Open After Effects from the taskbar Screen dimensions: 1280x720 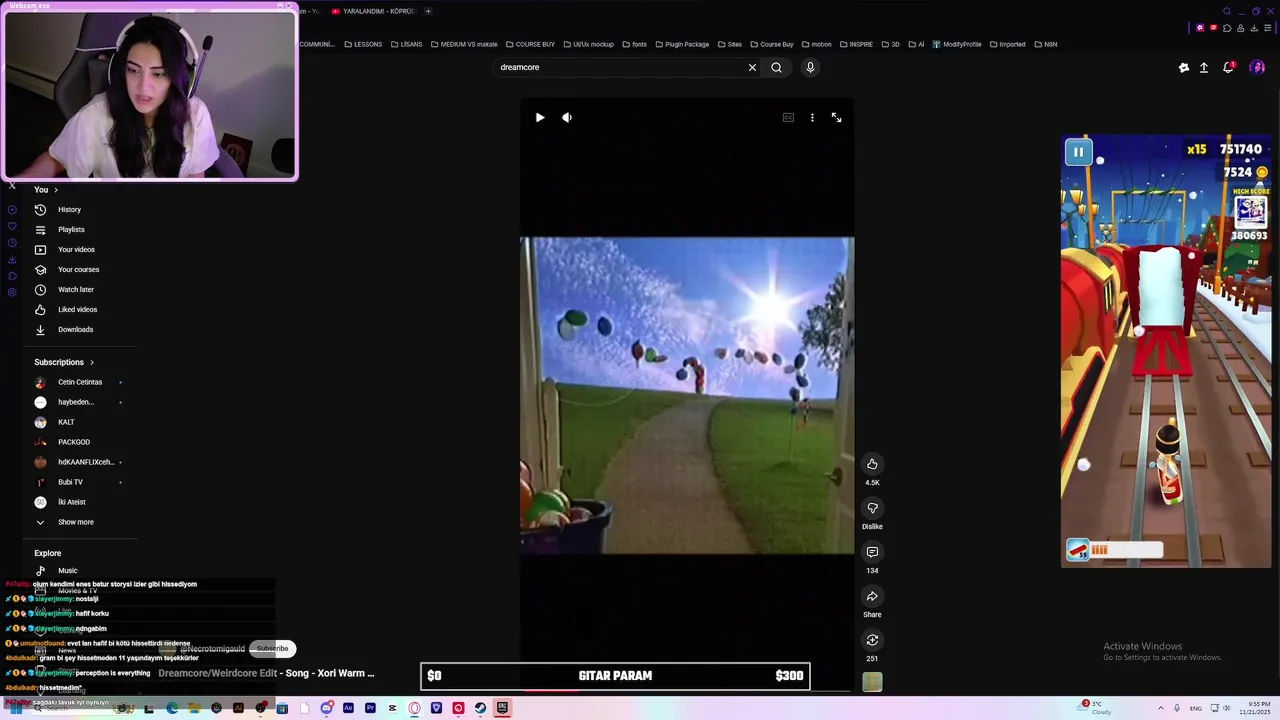pyautogui.click(x=348, y=708)
